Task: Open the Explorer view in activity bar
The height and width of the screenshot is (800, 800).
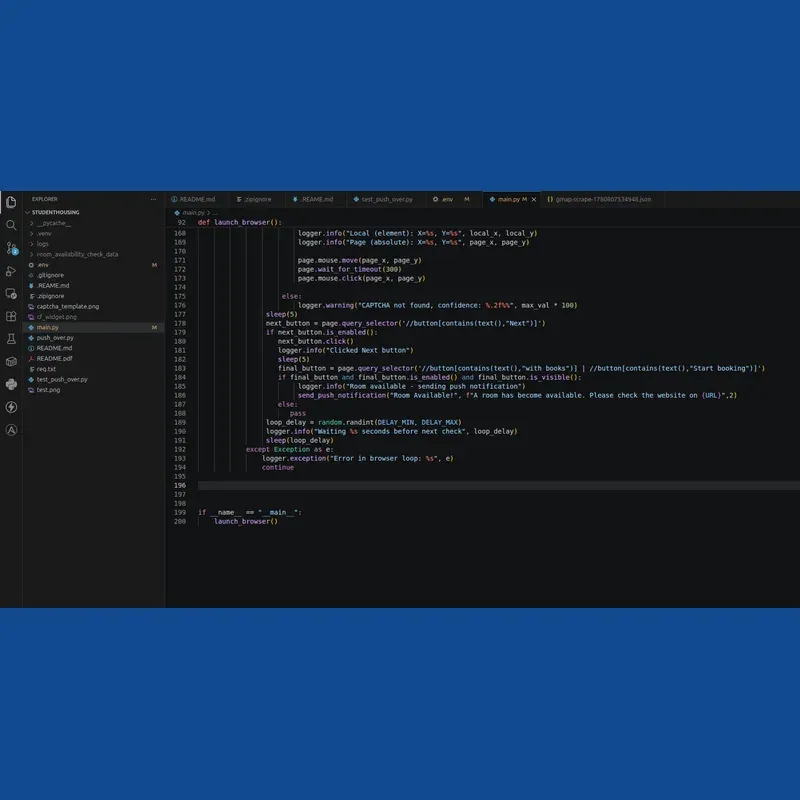Action: click(x=11, y=202)
